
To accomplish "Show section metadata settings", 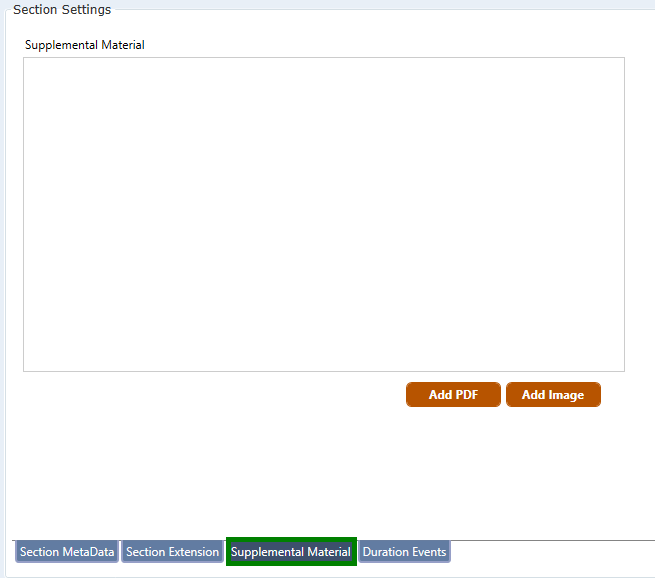I will (x=67, y=552).
